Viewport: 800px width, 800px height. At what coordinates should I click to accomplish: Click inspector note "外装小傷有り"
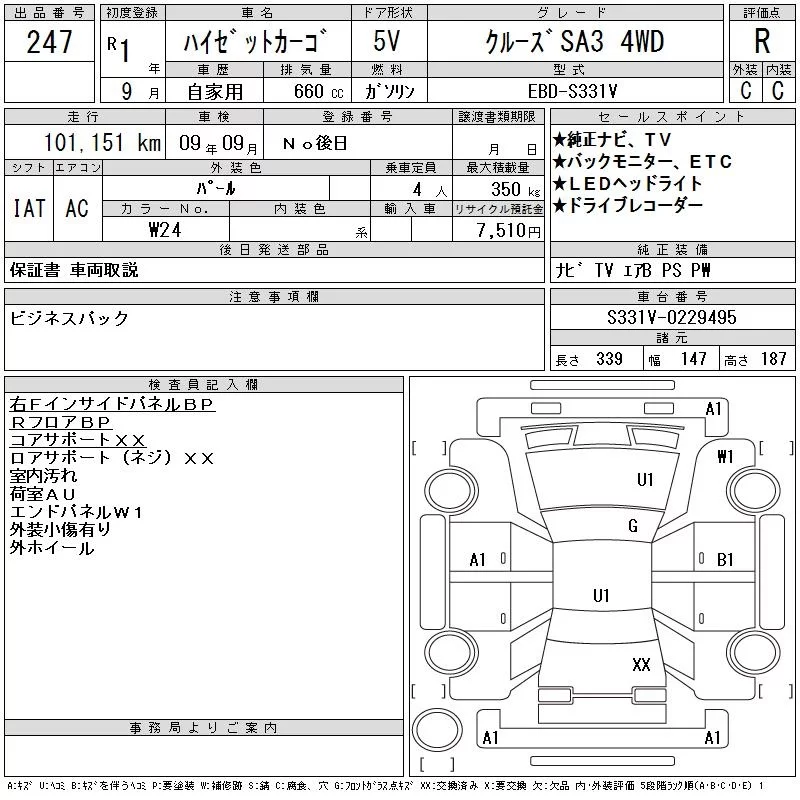point(60,530)
